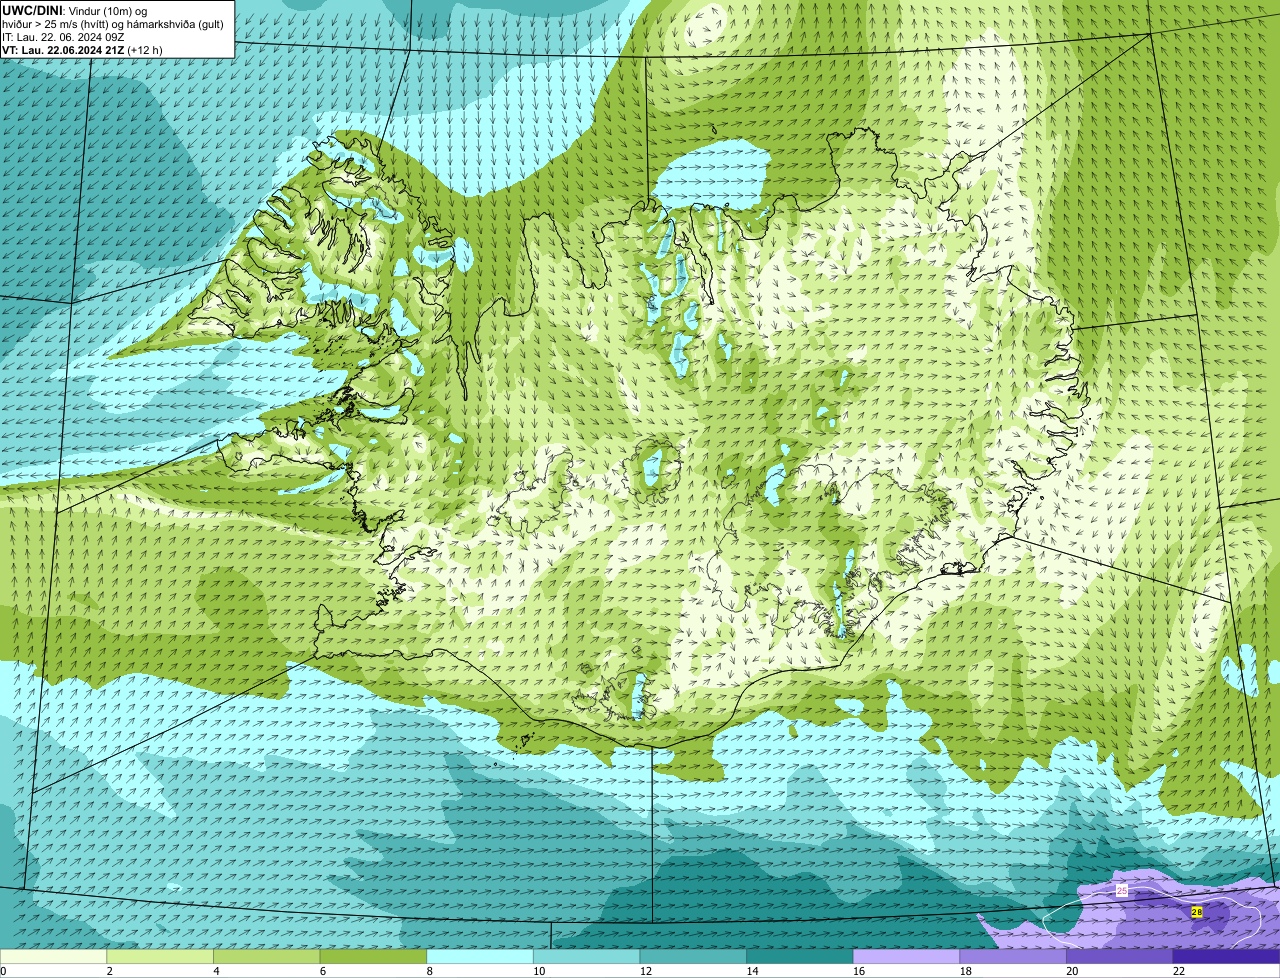Click the "4" tick label on the legend

216,971
